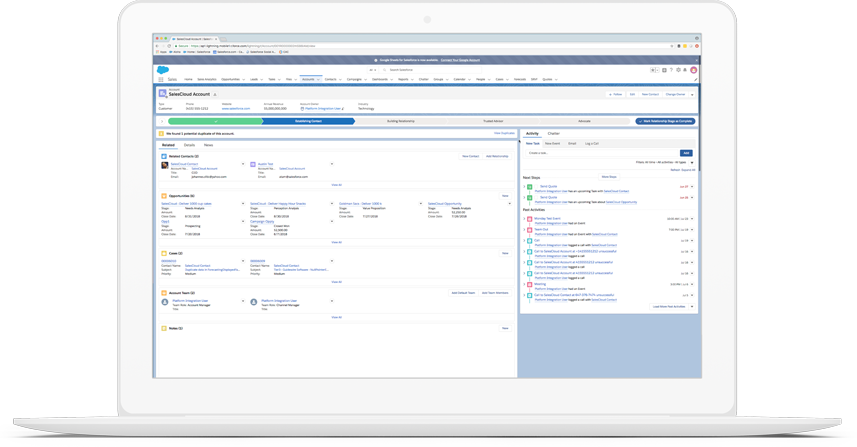Expand the path sidebar chevron
Screen dimensions: 857x447
(x=162, y=121)
